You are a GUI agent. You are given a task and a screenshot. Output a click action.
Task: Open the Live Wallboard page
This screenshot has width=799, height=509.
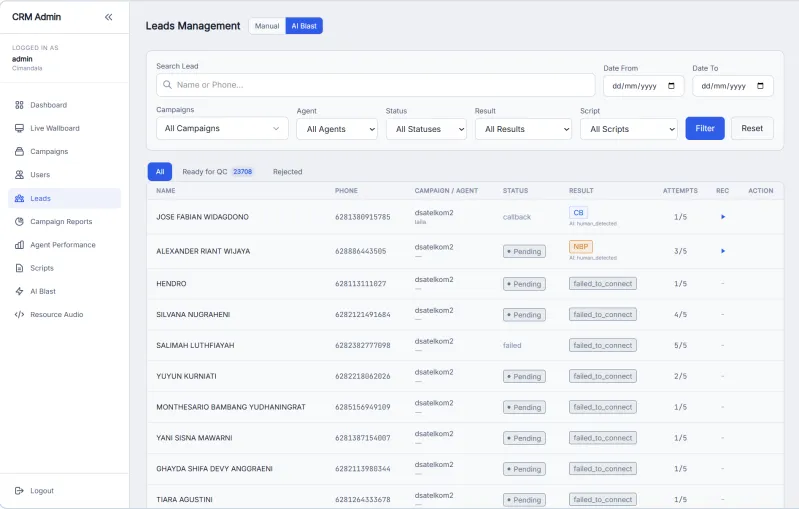click(65, 128)
